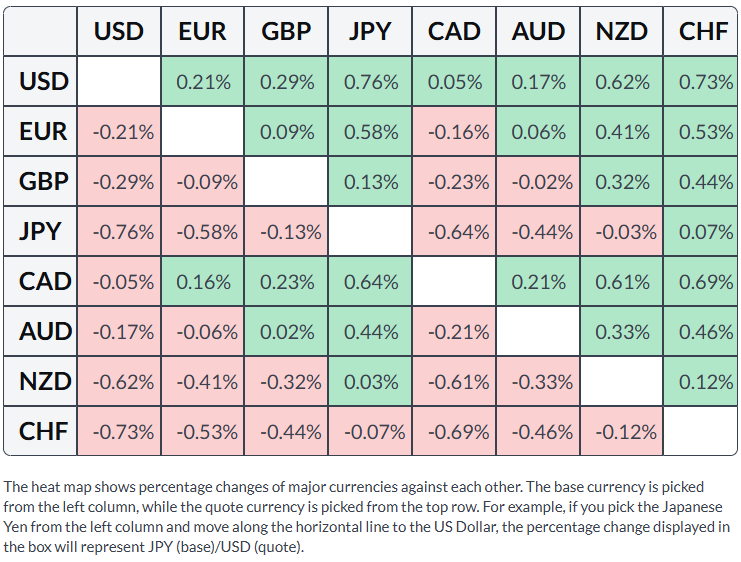
Task: Click the AUD row label
Action: pyautogui.click(x=40, y=331)
